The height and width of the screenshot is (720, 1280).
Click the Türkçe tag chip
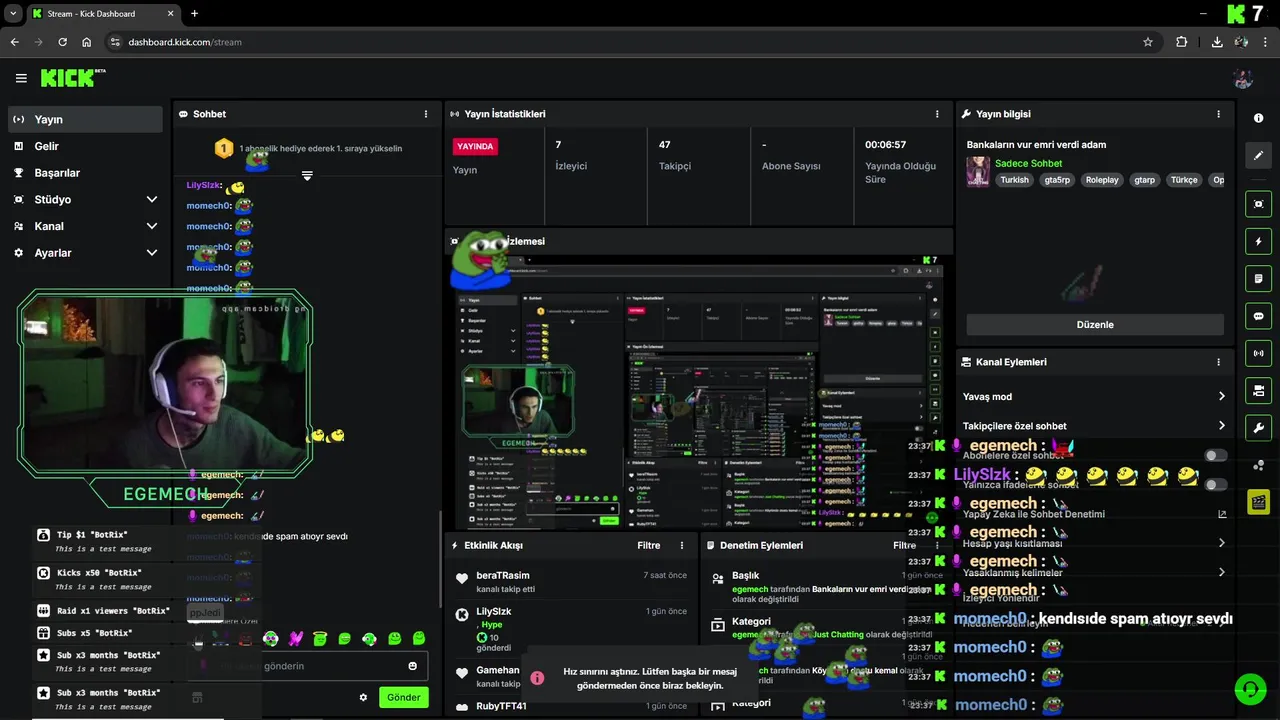pos(1184,180)
